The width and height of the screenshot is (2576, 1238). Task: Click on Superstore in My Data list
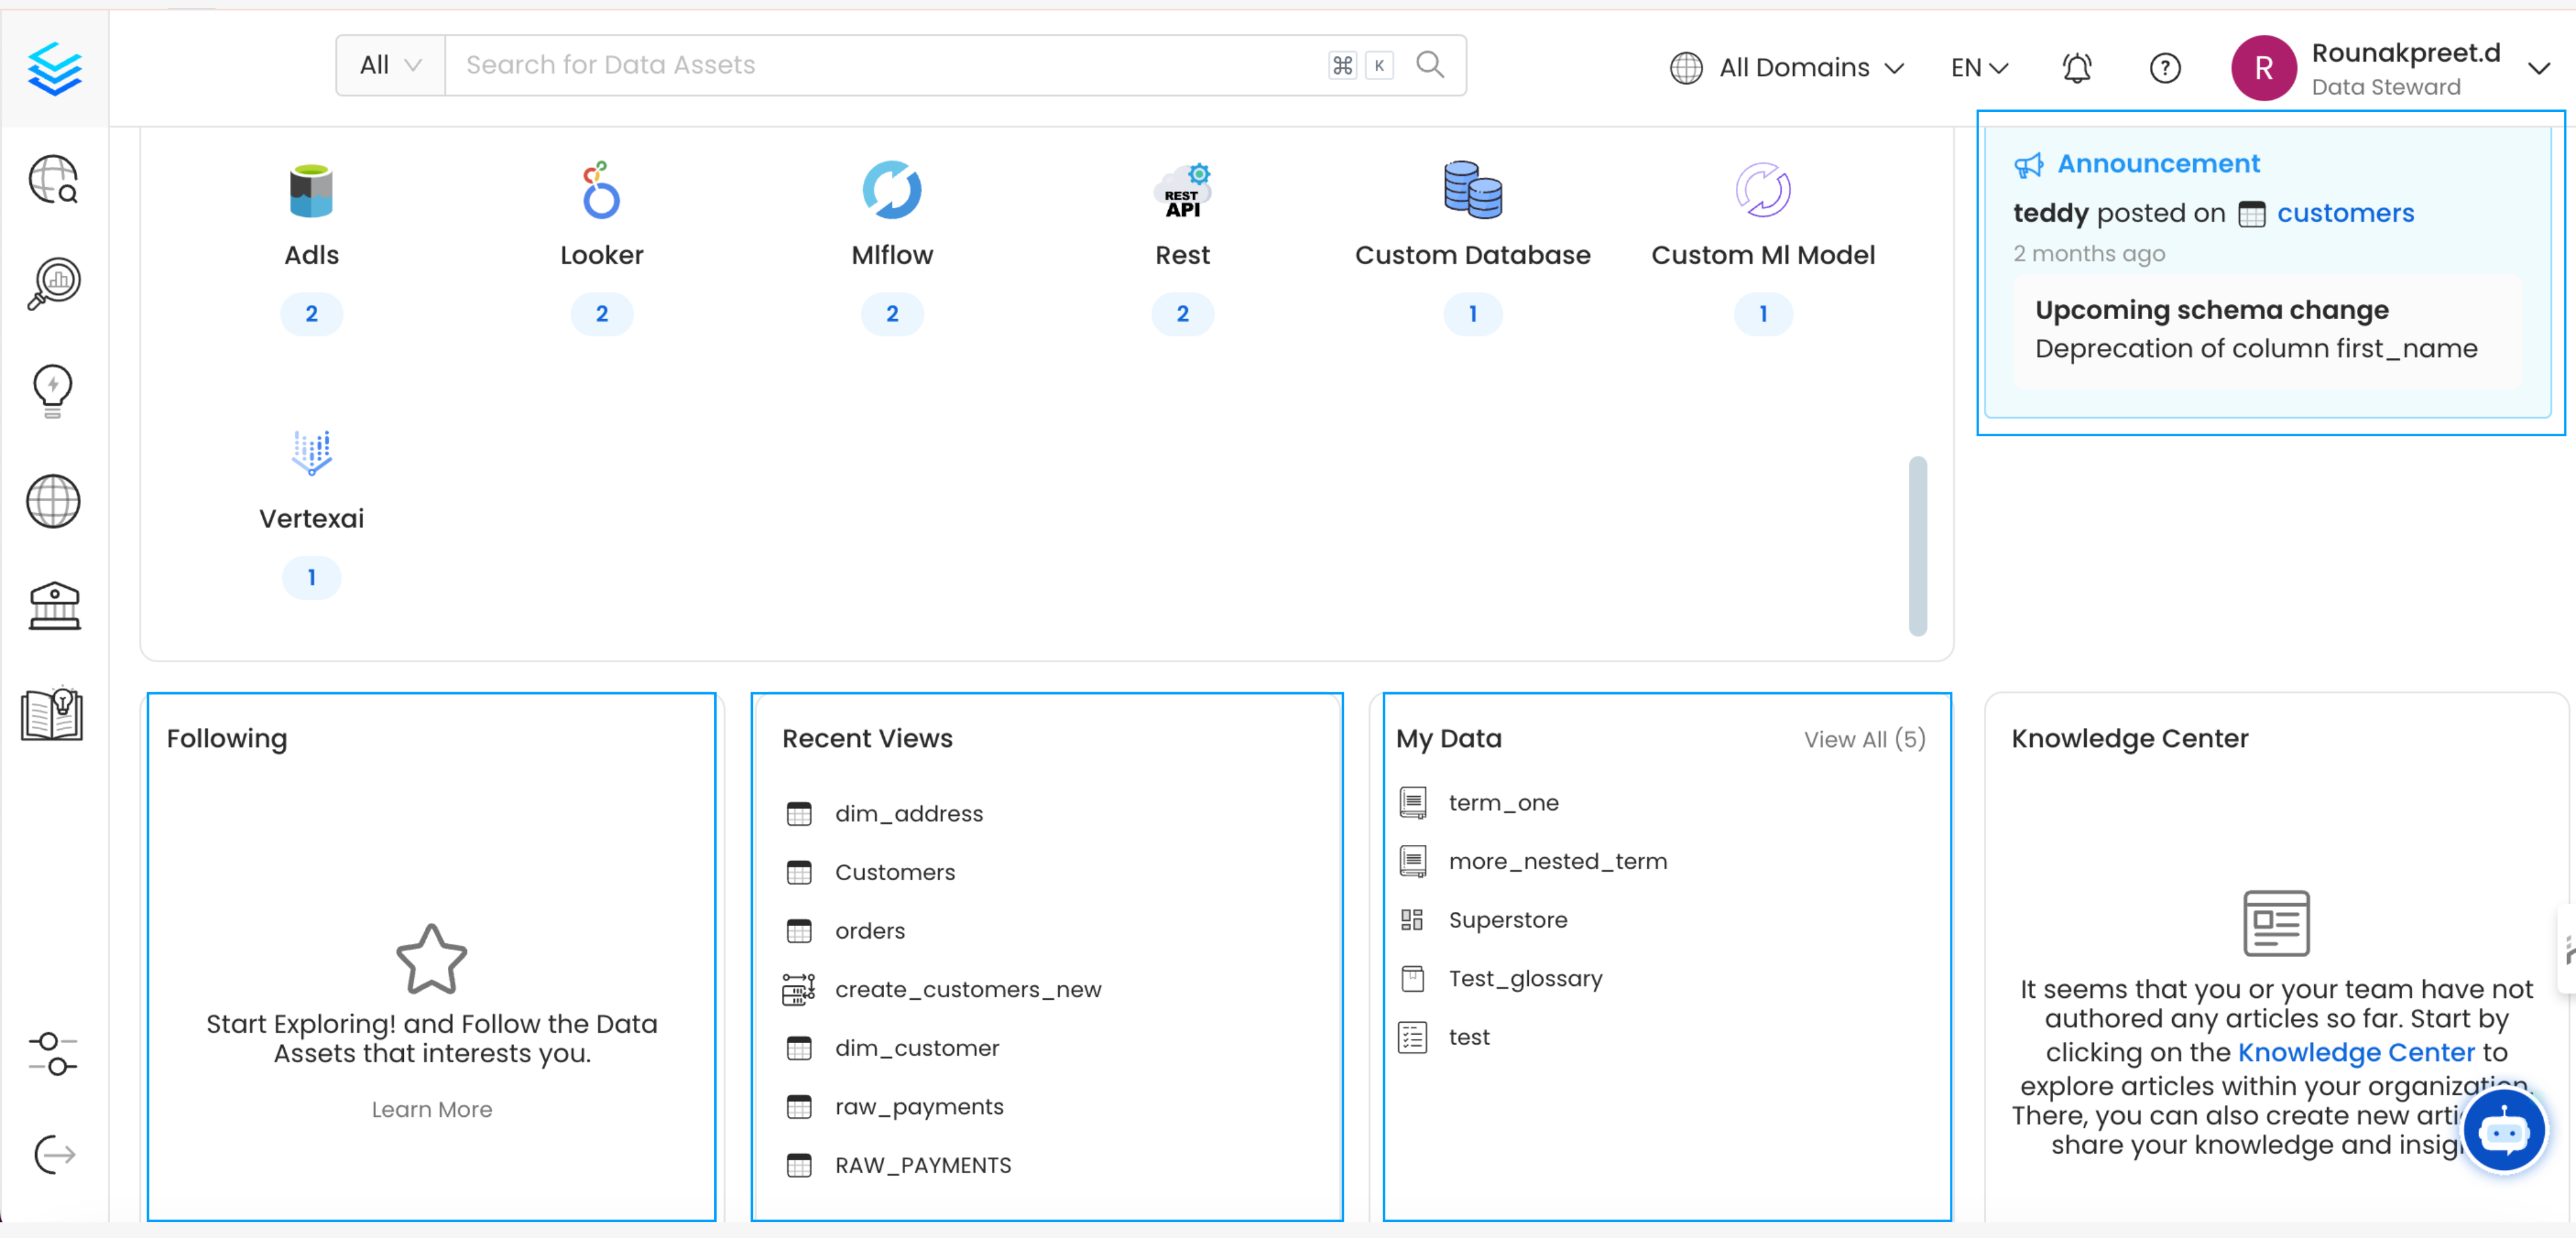click(1508, 918)
